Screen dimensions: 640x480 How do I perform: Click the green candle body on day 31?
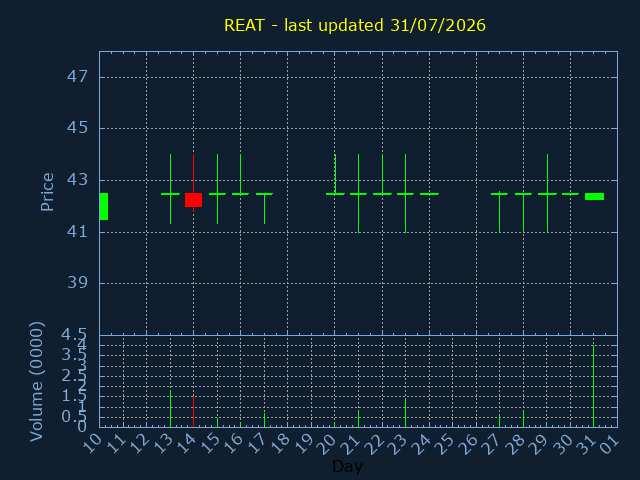[x=594, y=196]
